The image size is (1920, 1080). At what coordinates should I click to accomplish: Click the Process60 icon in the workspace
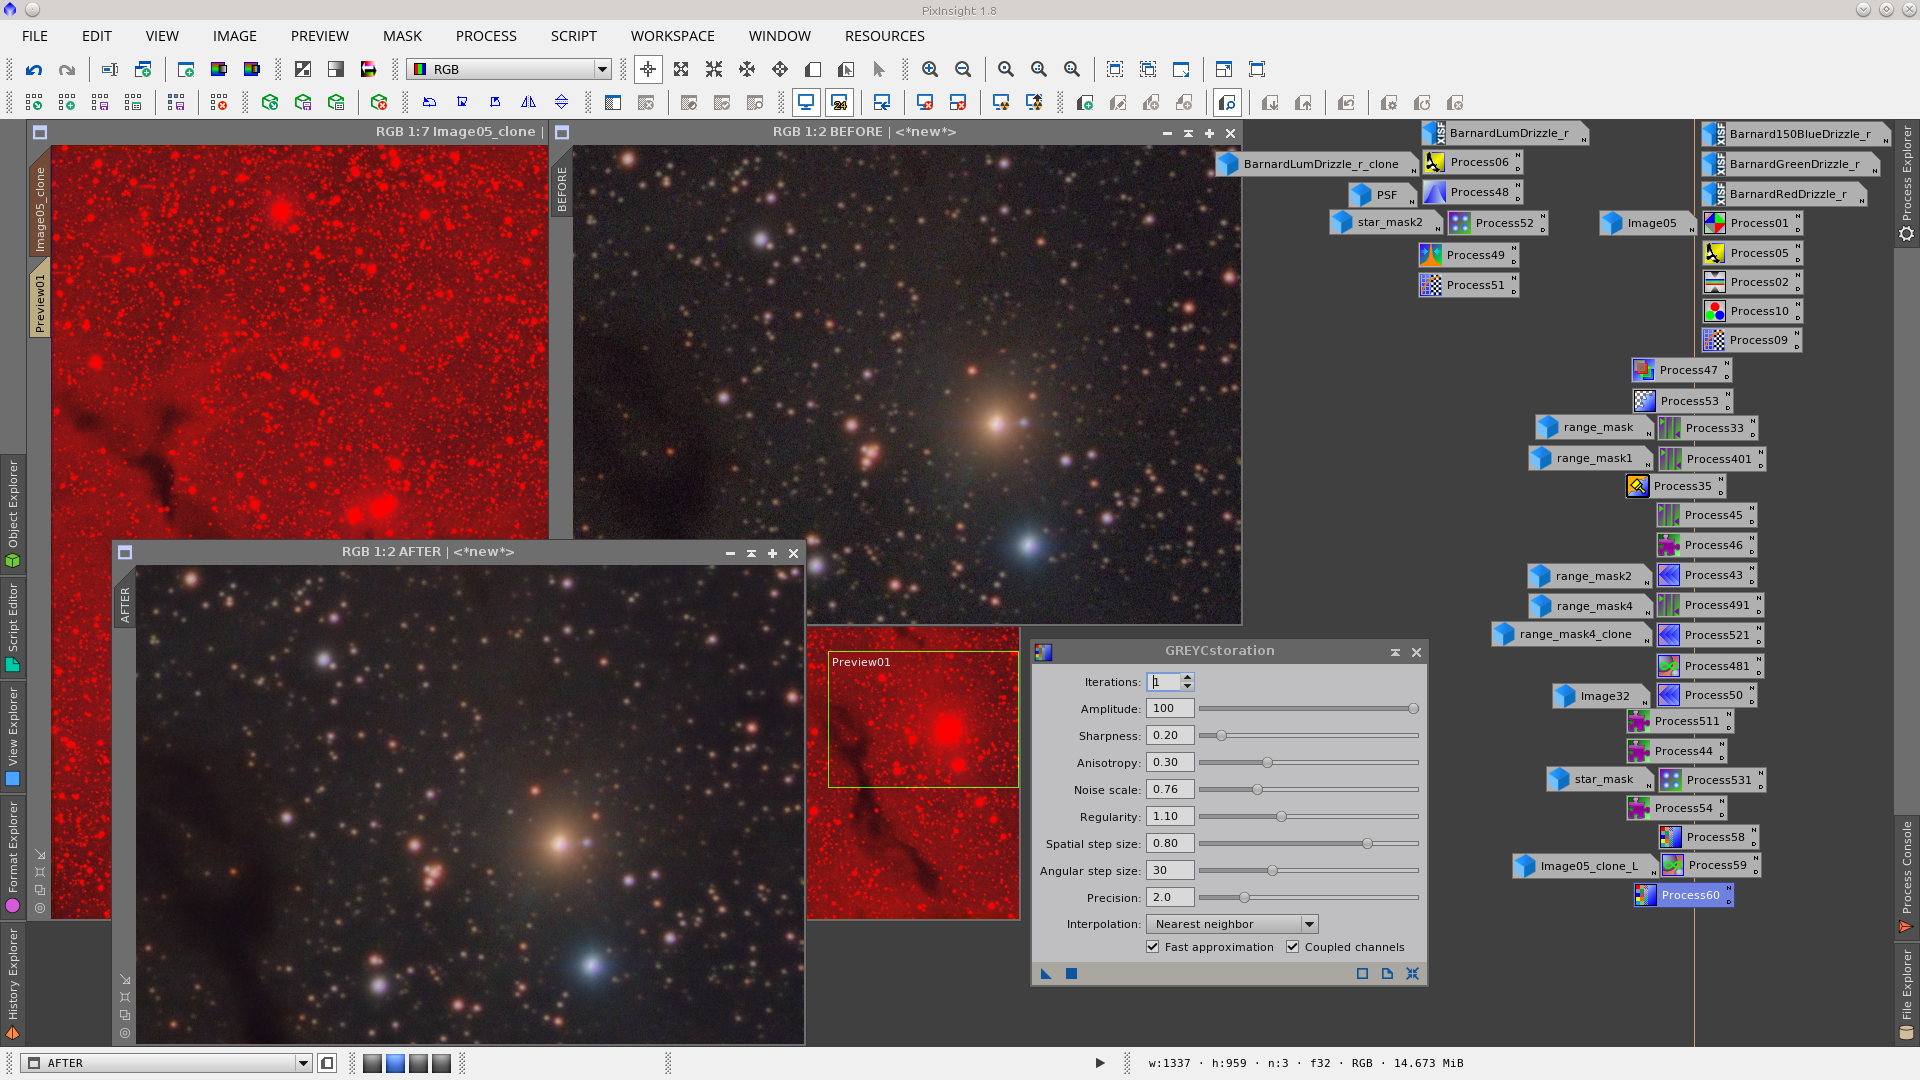[x=1683, y=895]
